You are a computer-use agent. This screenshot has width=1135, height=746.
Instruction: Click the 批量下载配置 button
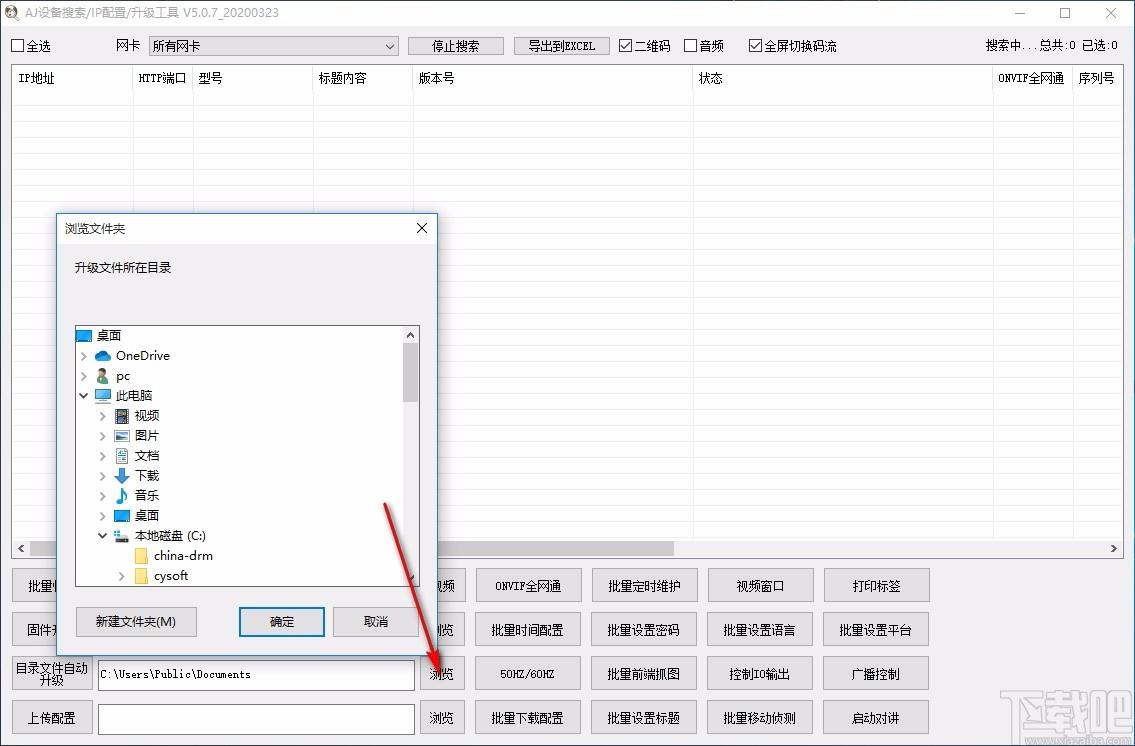pos(528,718)
